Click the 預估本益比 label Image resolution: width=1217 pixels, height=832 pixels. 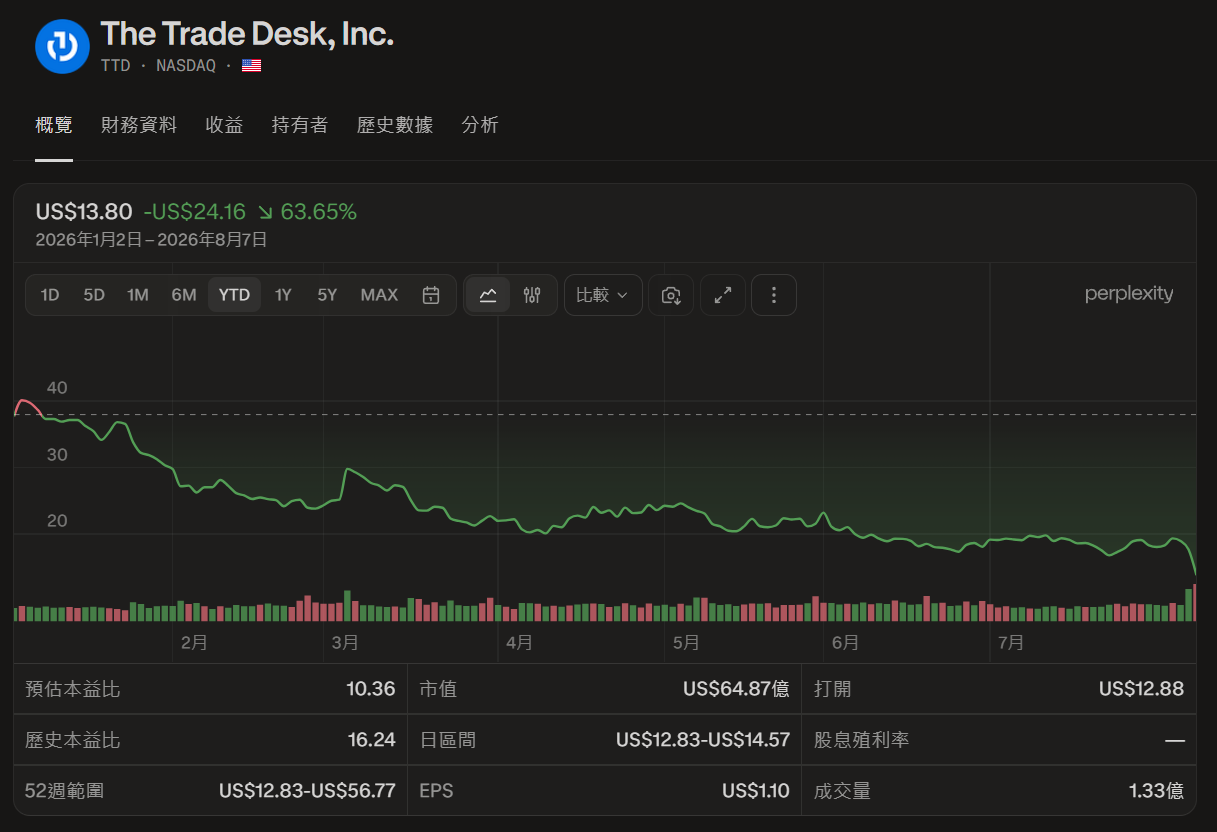72,689
